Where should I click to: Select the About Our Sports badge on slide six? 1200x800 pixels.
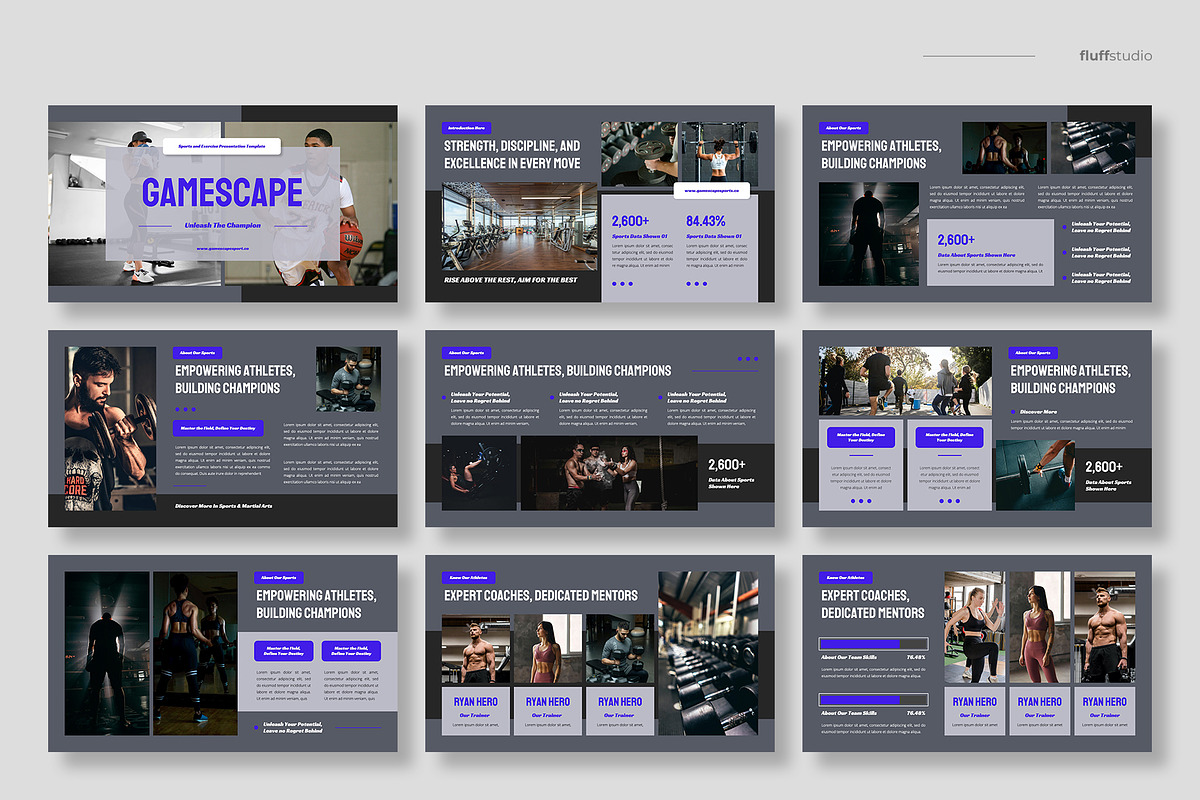(x=1034, y=352)
